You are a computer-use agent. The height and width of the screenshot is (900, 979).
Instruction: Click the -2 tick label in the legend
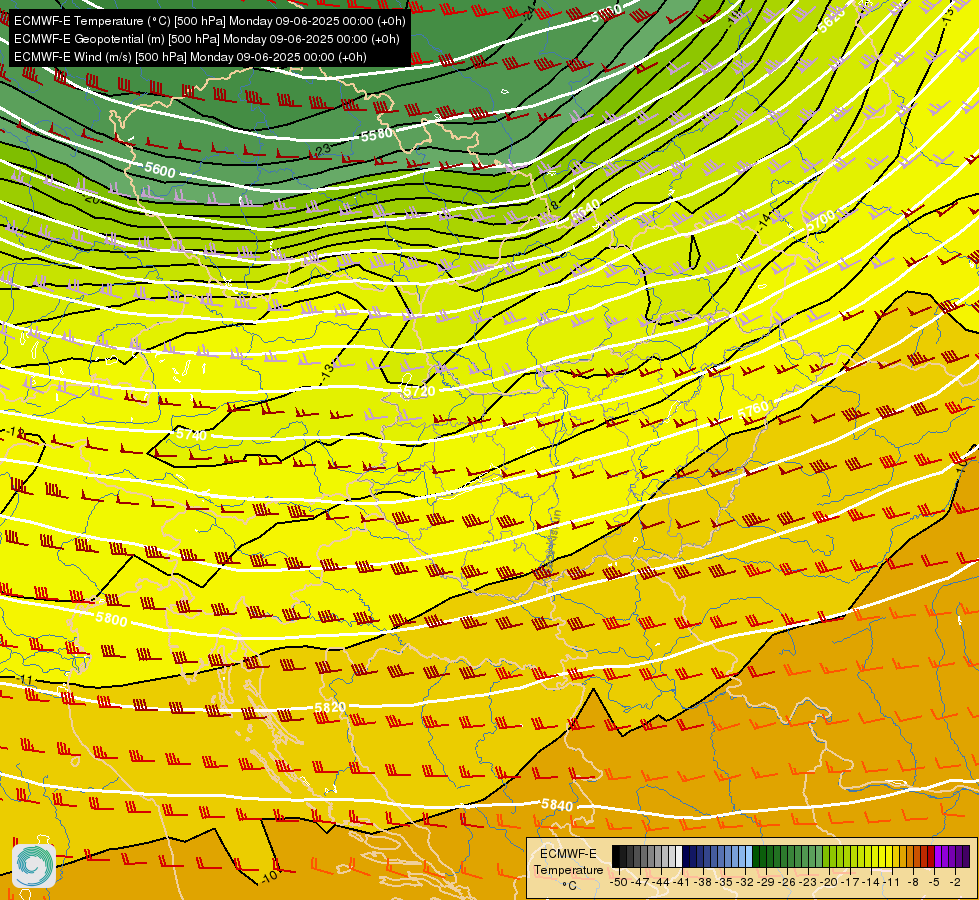955,882
